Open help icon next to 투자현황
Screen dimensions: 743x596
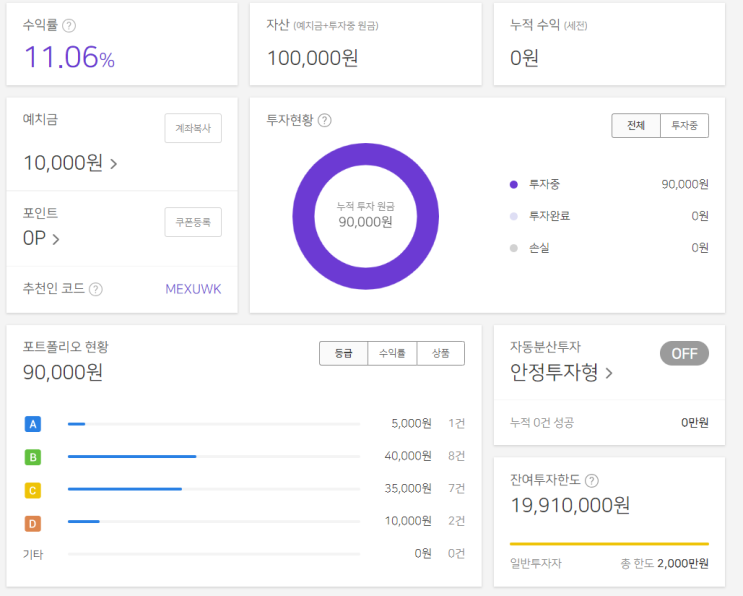[325, 120]
